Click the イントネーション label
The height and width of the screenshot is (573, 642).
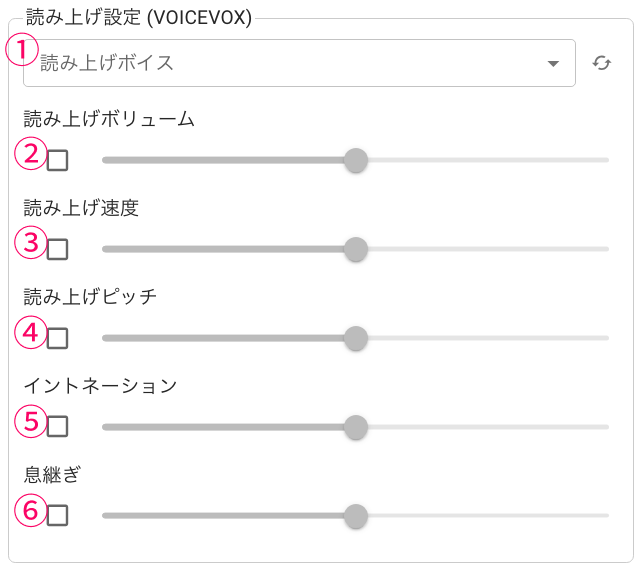coord(100,386)
